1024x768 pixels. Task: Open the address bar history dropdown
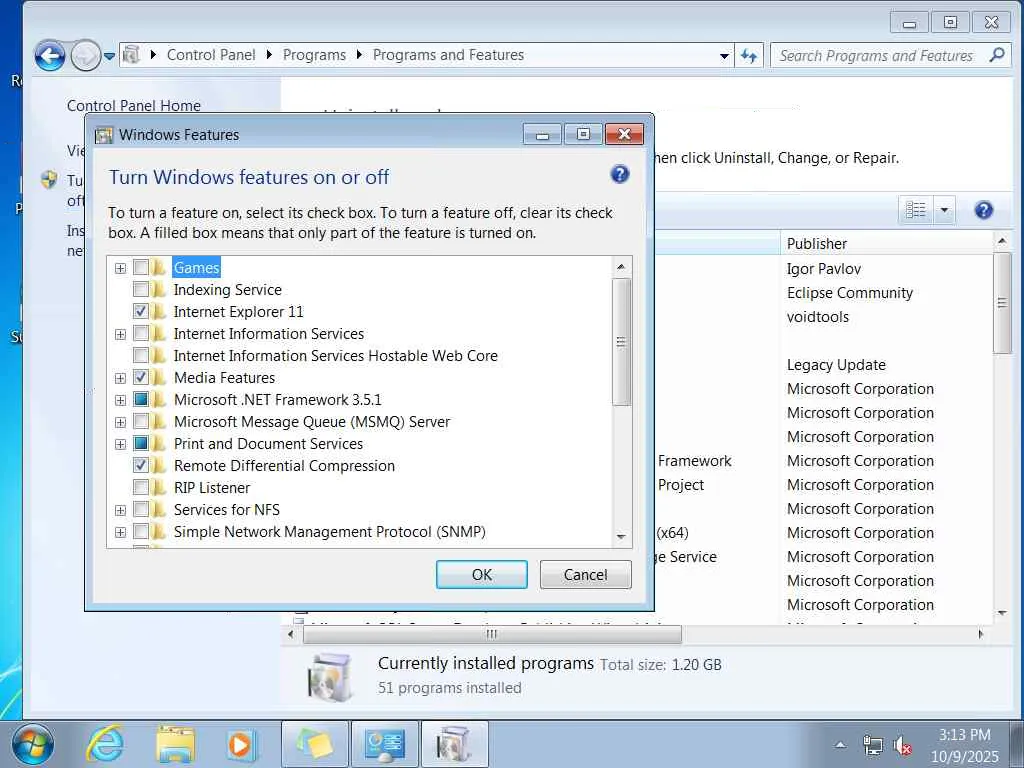point(724,56)
